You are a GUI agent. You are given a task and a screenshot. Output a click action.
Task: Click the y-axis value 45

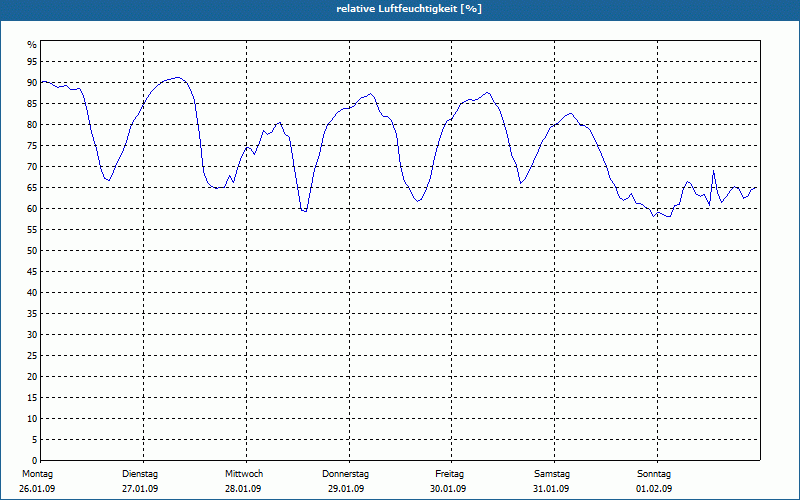pyautogui.click(x=32, y=271)
